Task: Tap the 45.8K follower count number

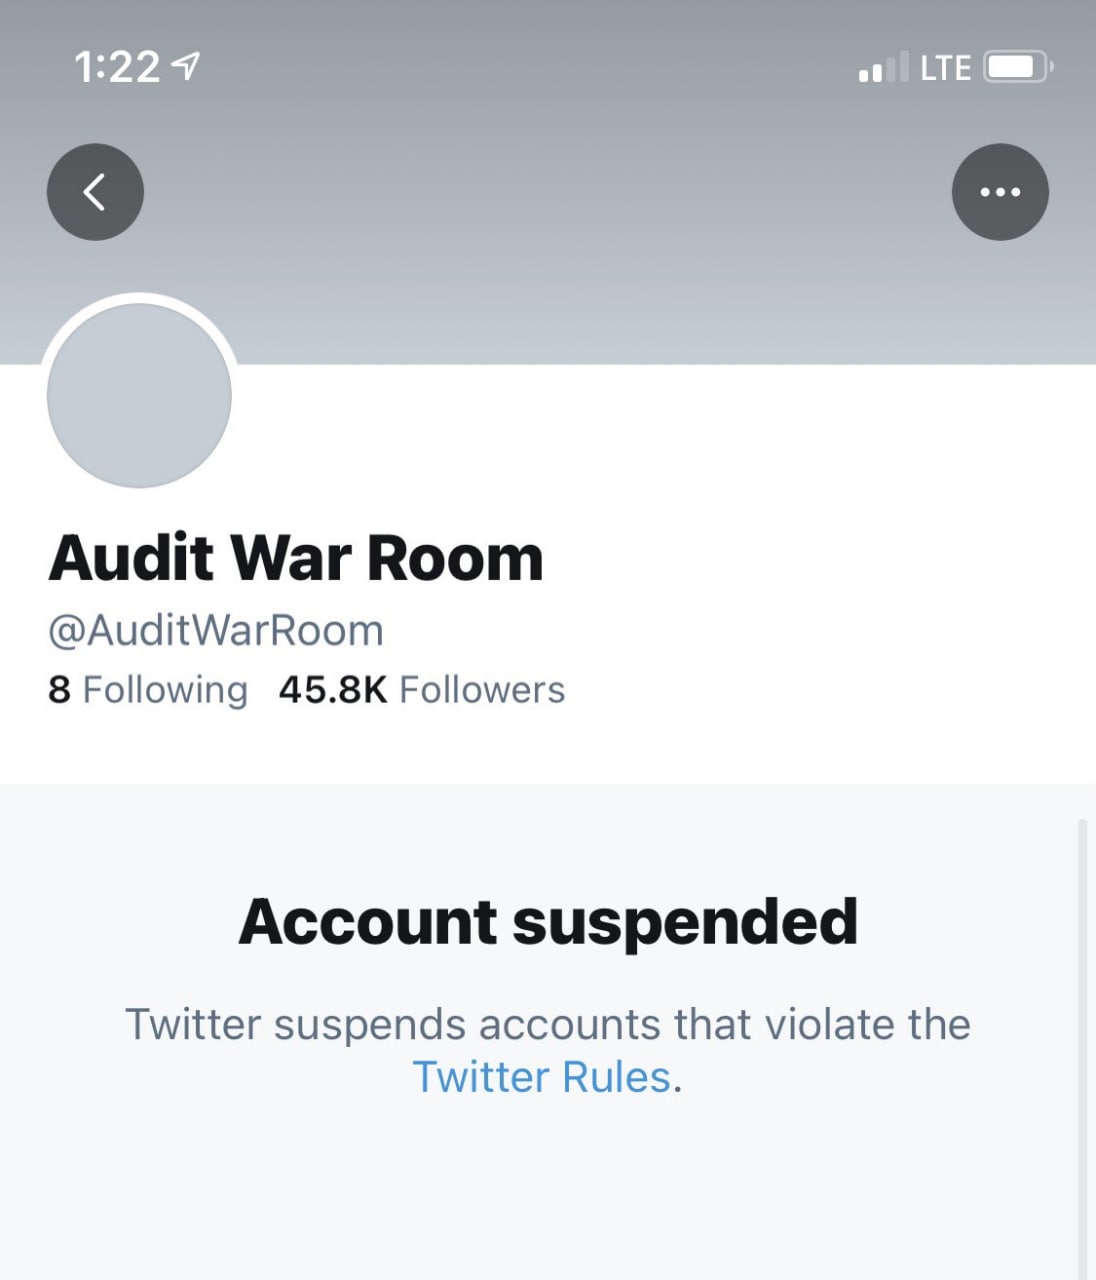Action: [x=332, y=690]
